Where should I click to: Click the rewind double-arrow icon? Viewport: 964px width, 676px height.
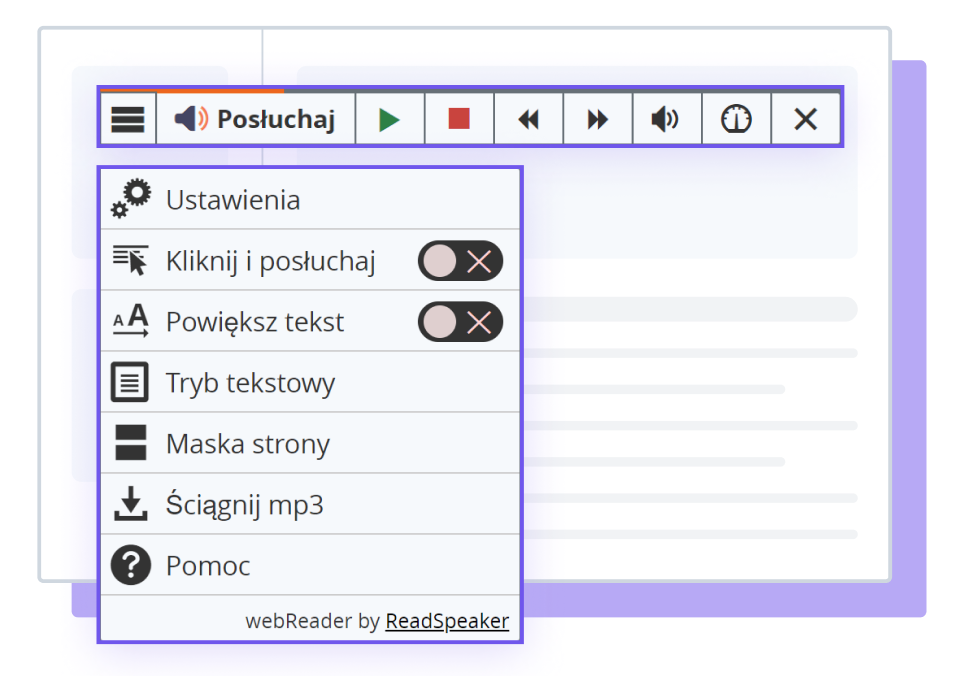[x=528, y=120]
